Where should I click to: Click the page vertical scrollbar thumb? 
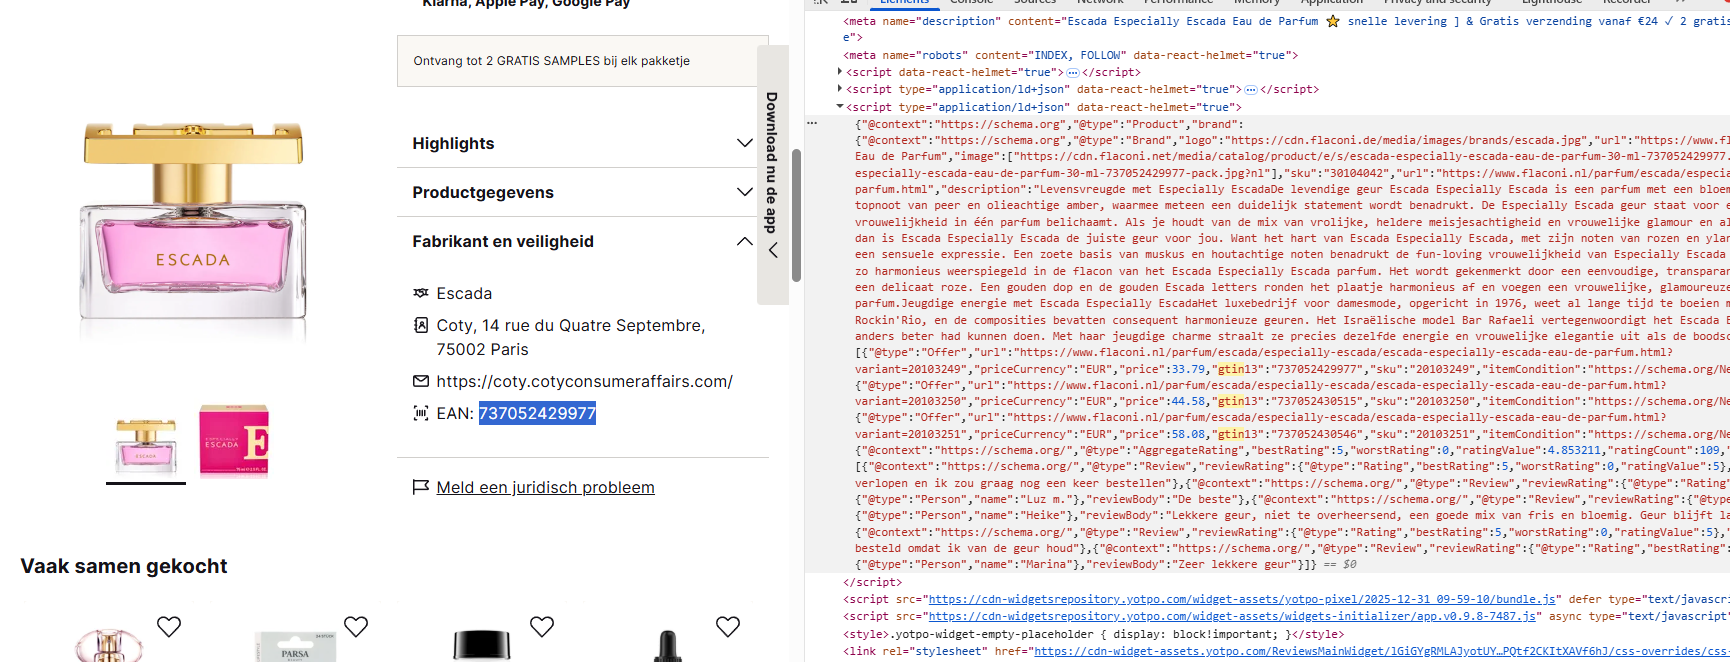click(796, 215)
